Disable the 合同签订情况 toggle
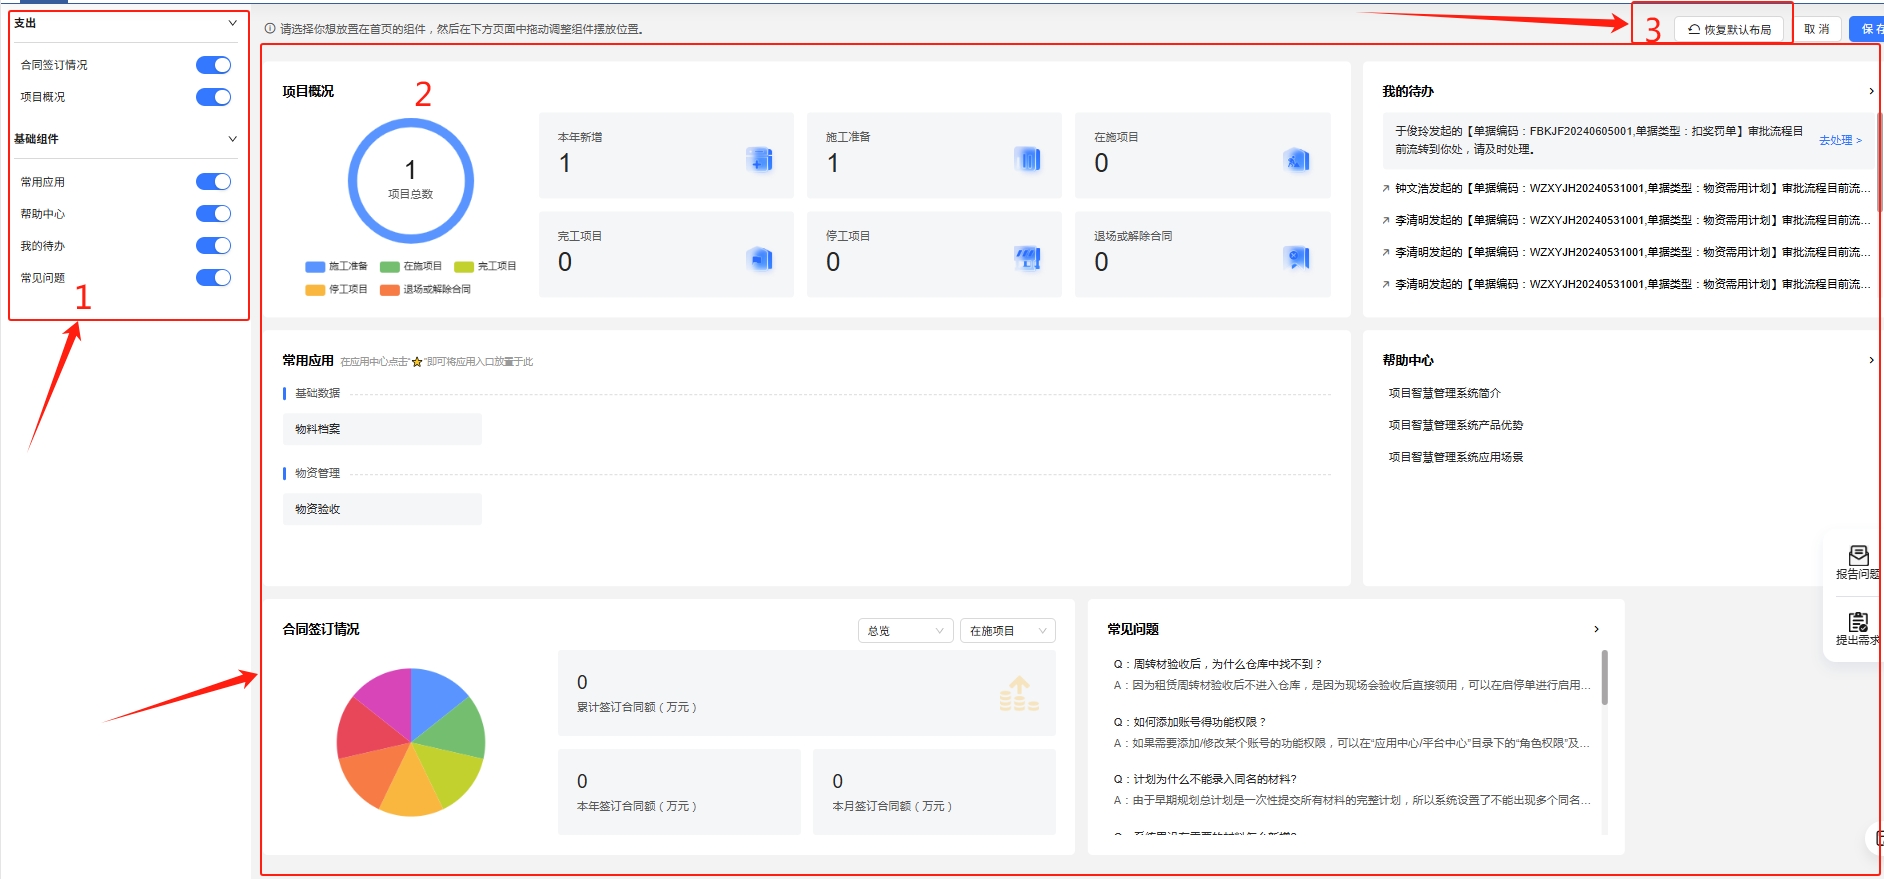 pos(213,65)
